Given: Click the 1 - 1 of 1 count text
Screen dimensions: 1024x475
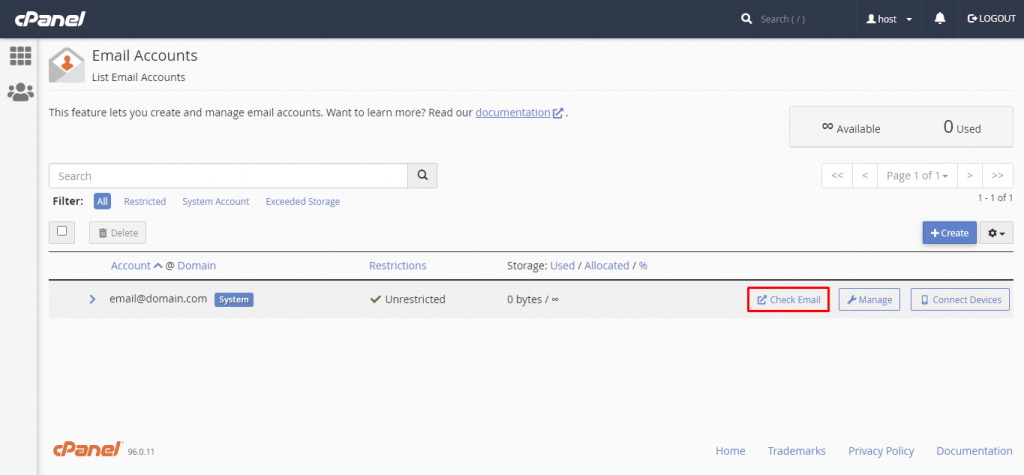Looking at the screenshot, I should [x=995, y=197].
